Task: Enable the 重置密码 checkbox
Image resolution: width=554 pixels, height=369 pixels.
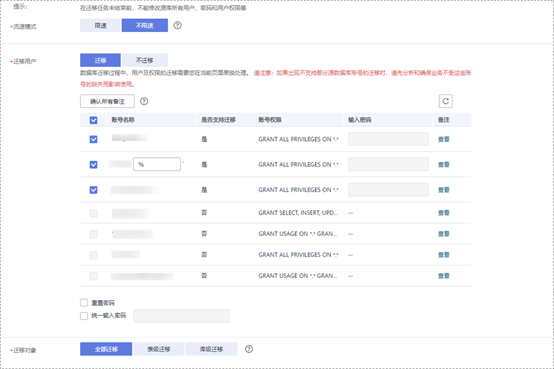Action: point(84,303)
